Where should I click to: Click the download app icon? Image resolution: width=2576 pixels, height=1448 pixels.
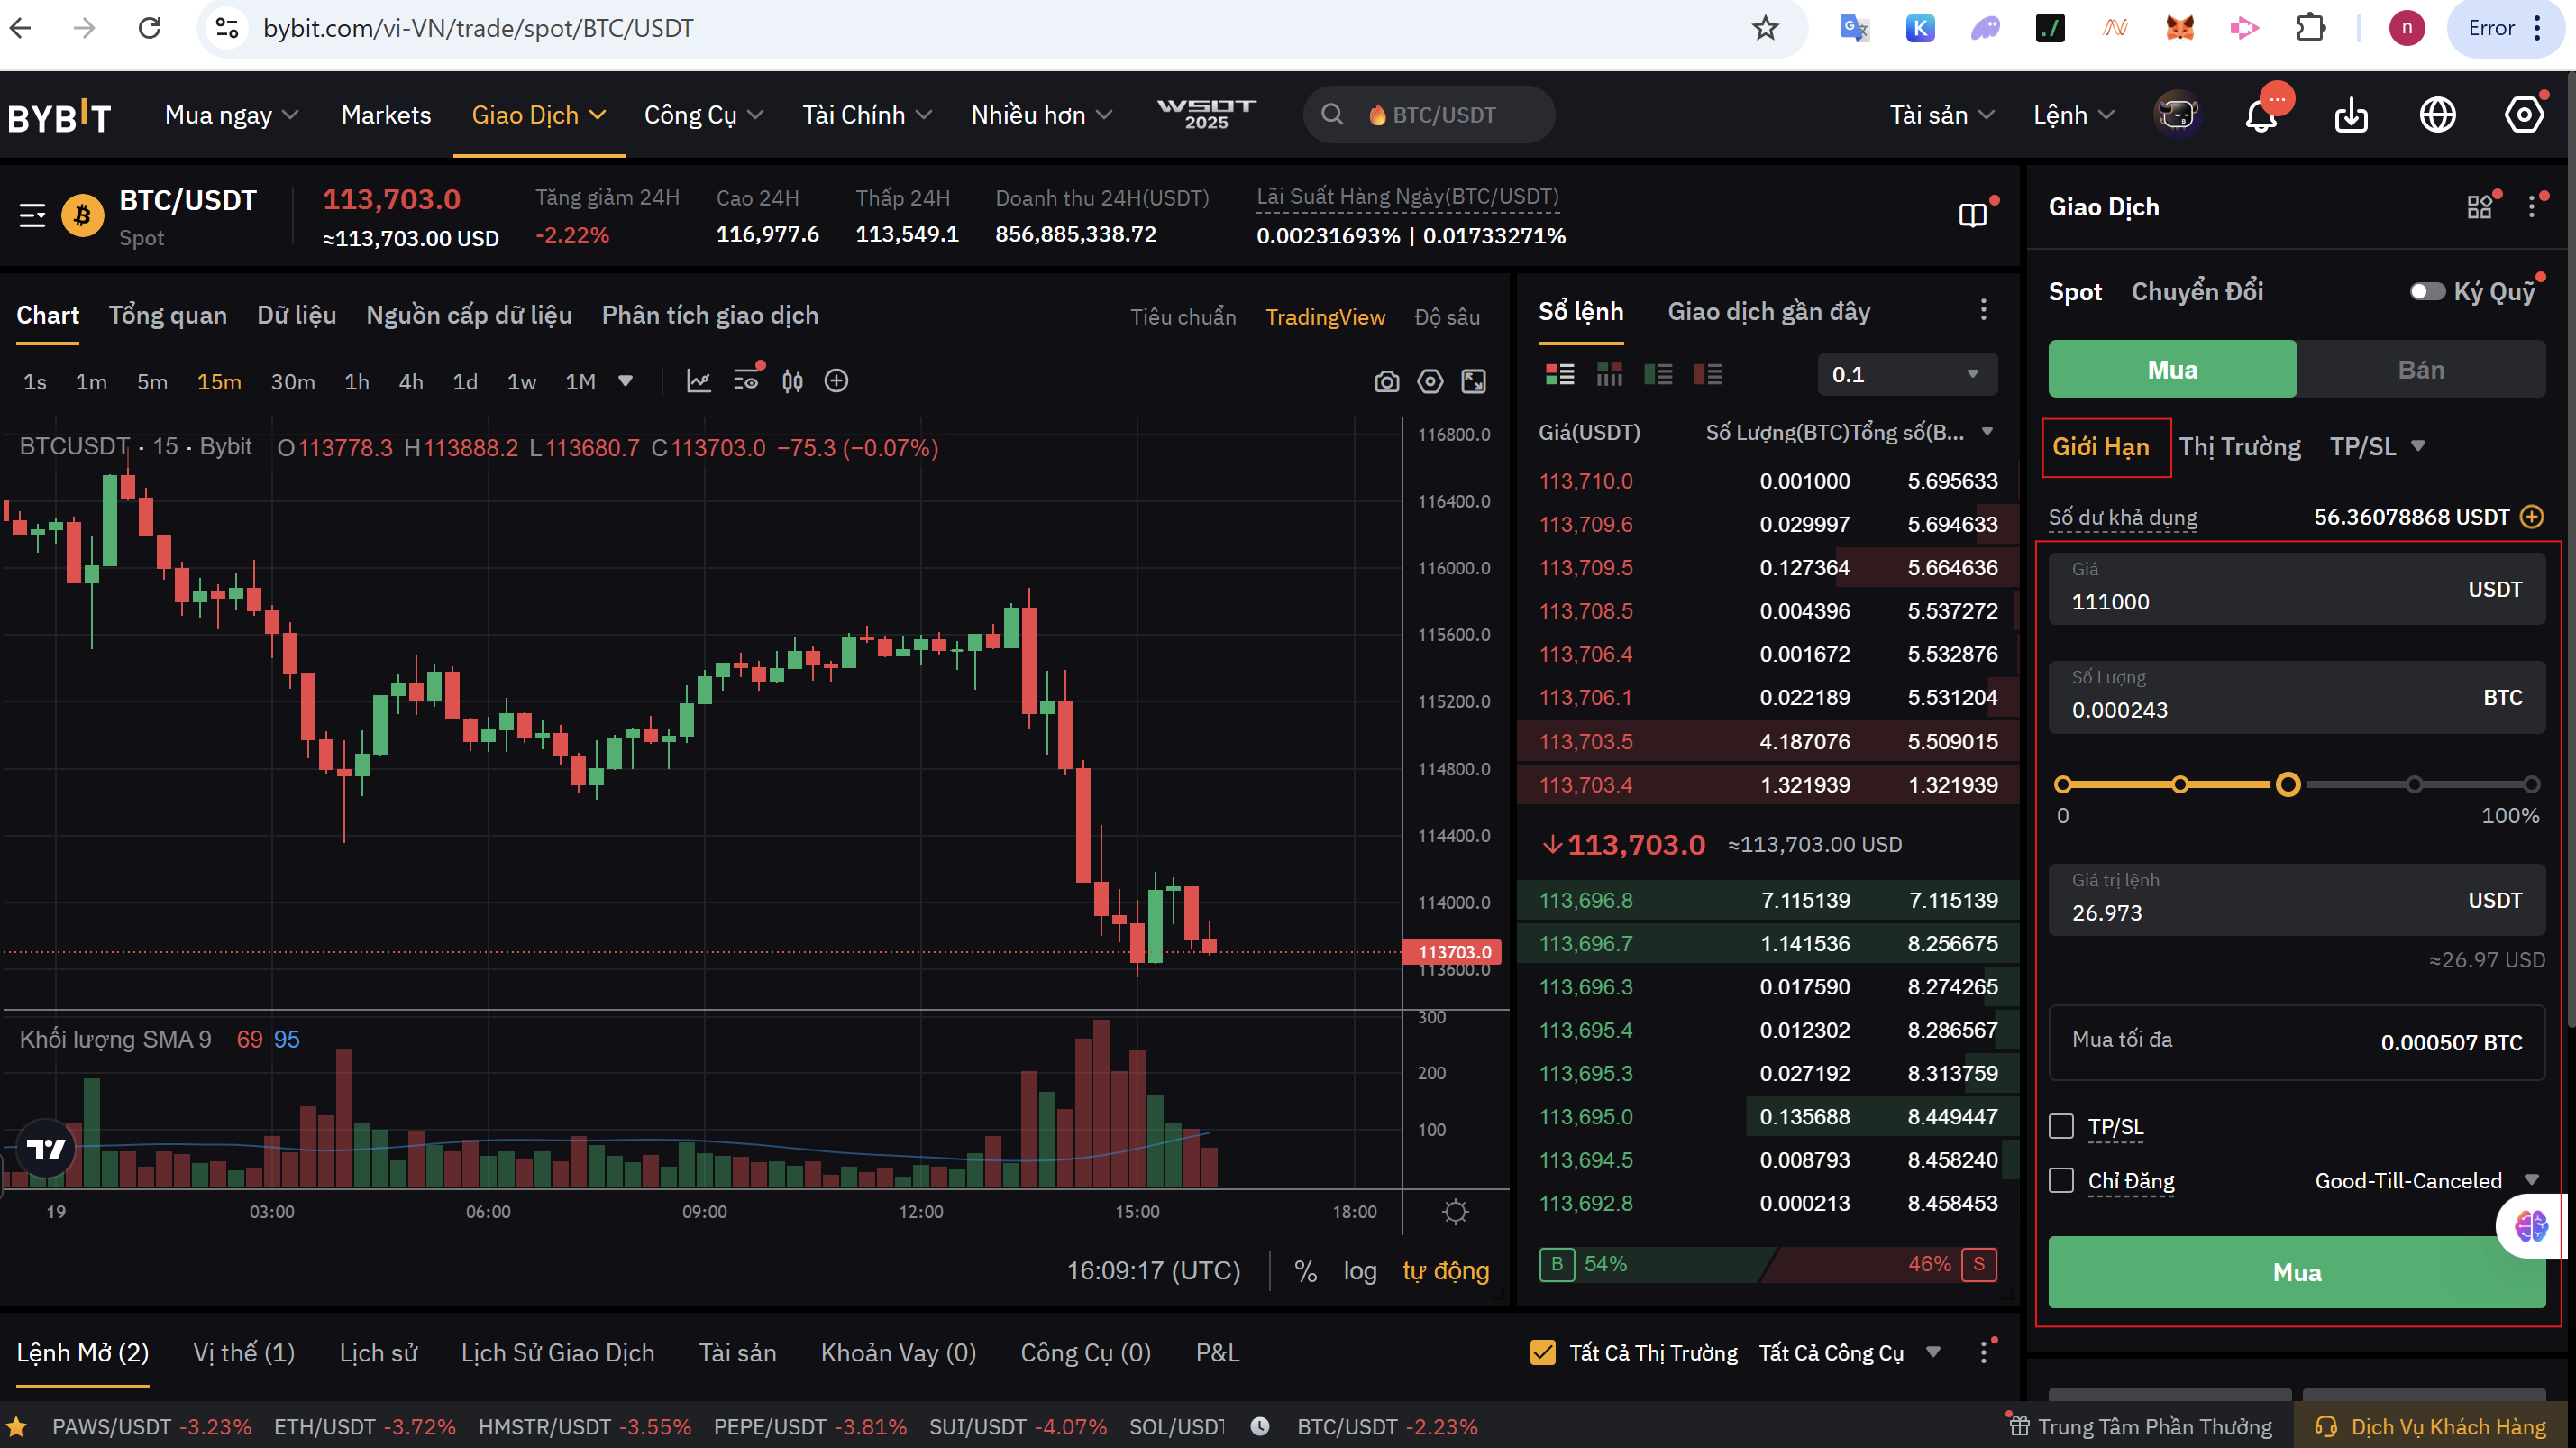(x=2350, y=115)
